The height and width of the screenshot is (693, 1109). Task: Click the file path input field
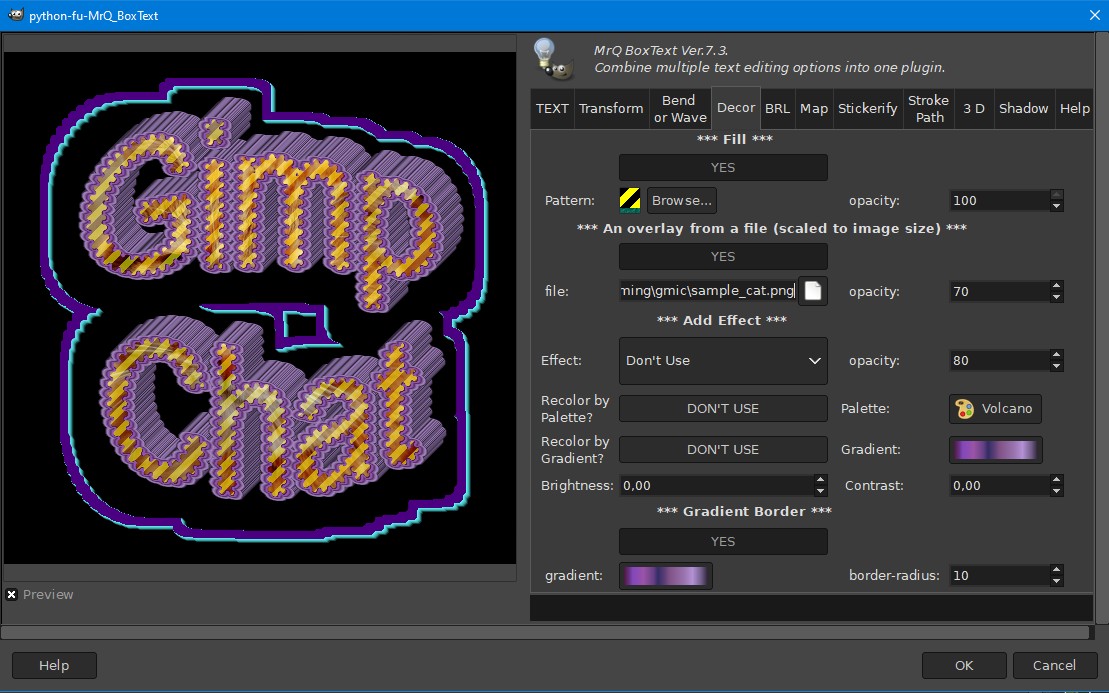709,291
